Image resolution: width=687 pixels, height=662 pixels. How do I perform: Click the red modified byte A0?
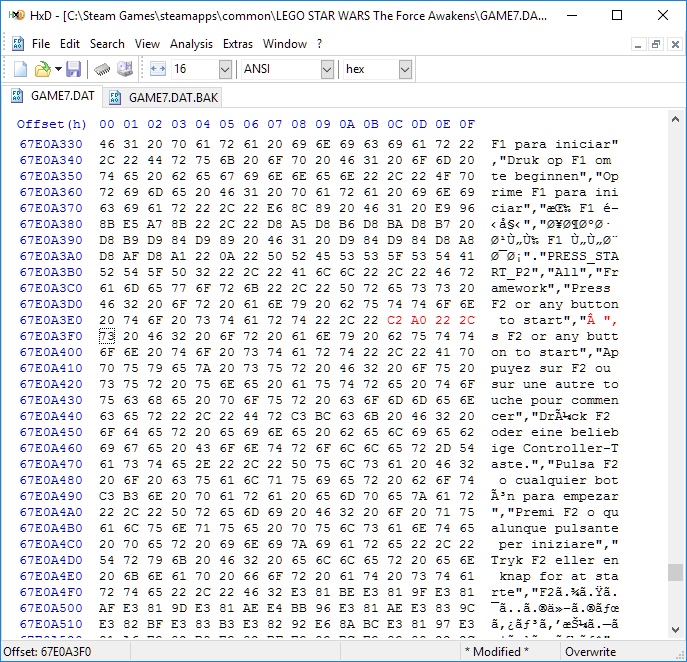pyautogui.click(x=418, y=320)
